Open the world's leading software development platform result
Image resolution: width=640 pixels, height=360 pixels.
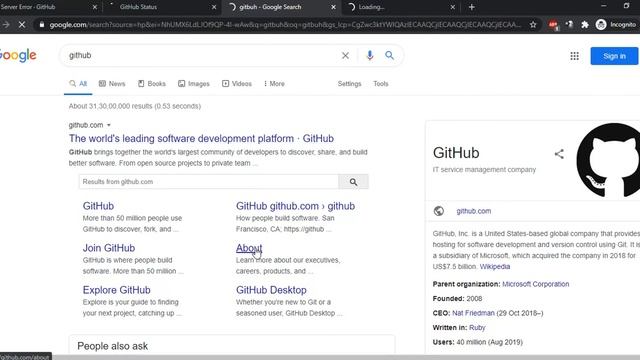coord(201,138)
